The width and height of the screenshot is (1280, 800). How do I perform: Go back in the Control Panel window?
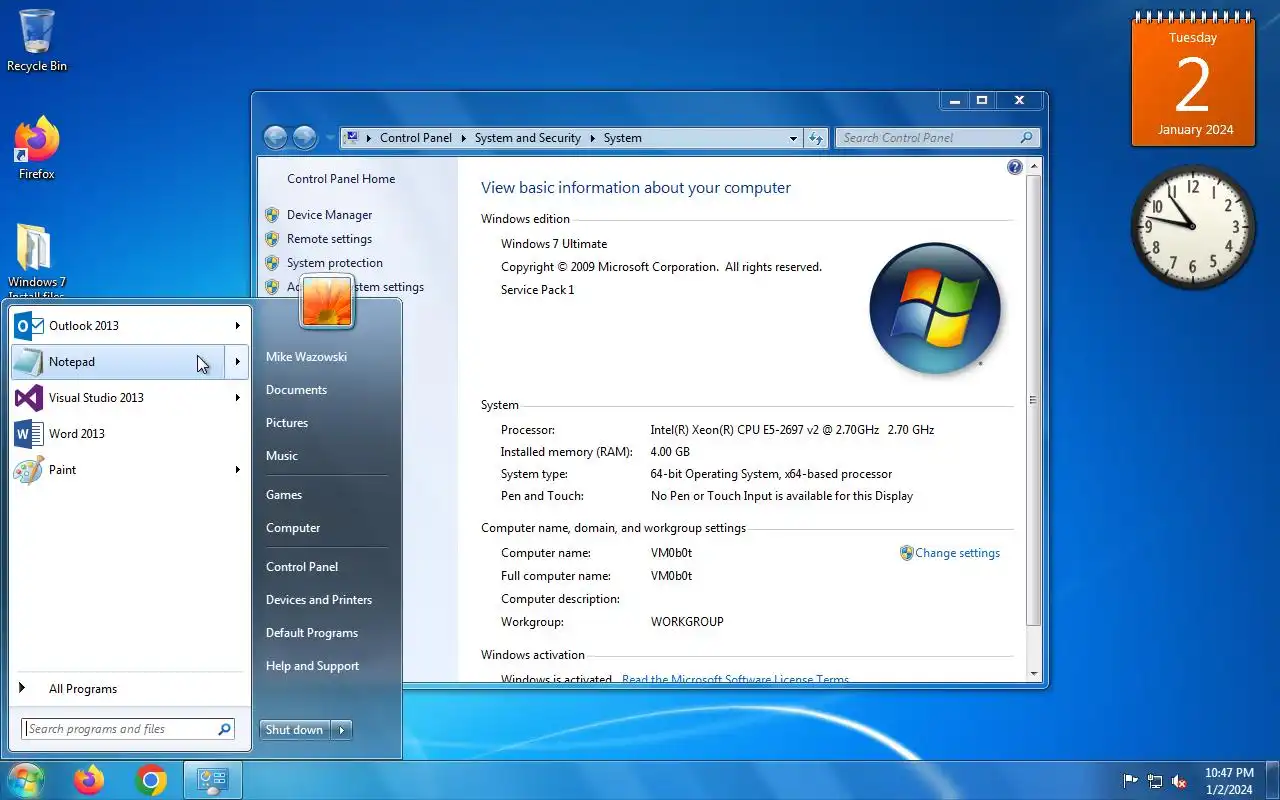coord(275,138)
